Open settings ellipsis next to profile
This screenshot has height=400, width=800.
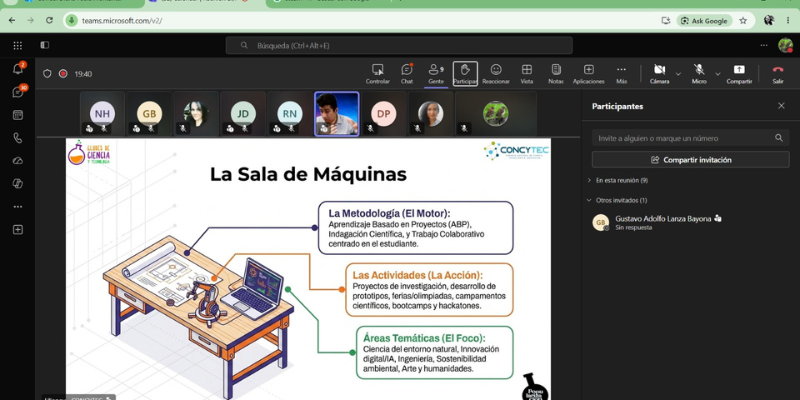coord(764,45)
